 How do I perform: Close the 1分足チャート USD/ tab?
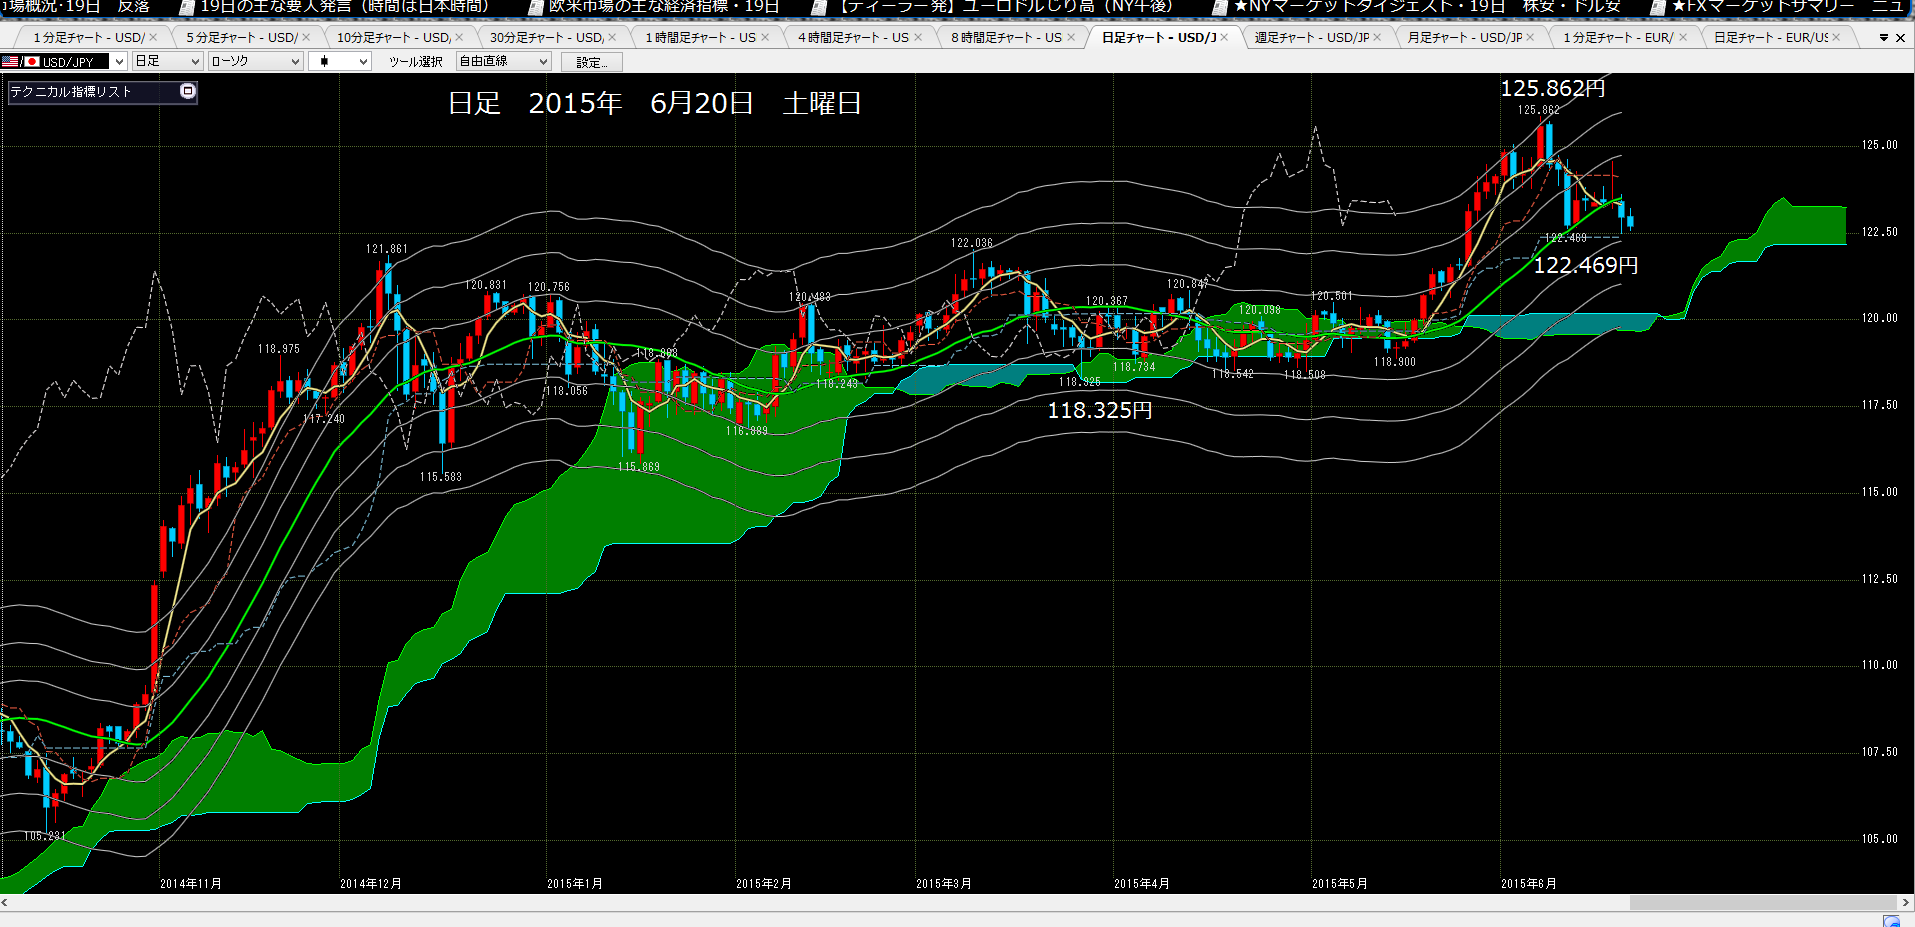point(153,37)
